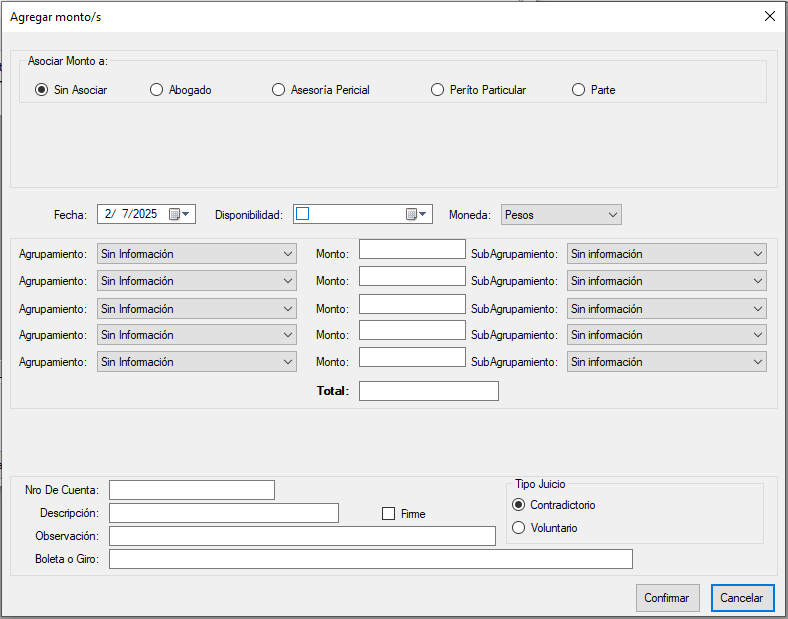This screenshot has height=619, width=788.
Task: Focus the Nro De Cuenta field
Action: (x=191, y=490)
